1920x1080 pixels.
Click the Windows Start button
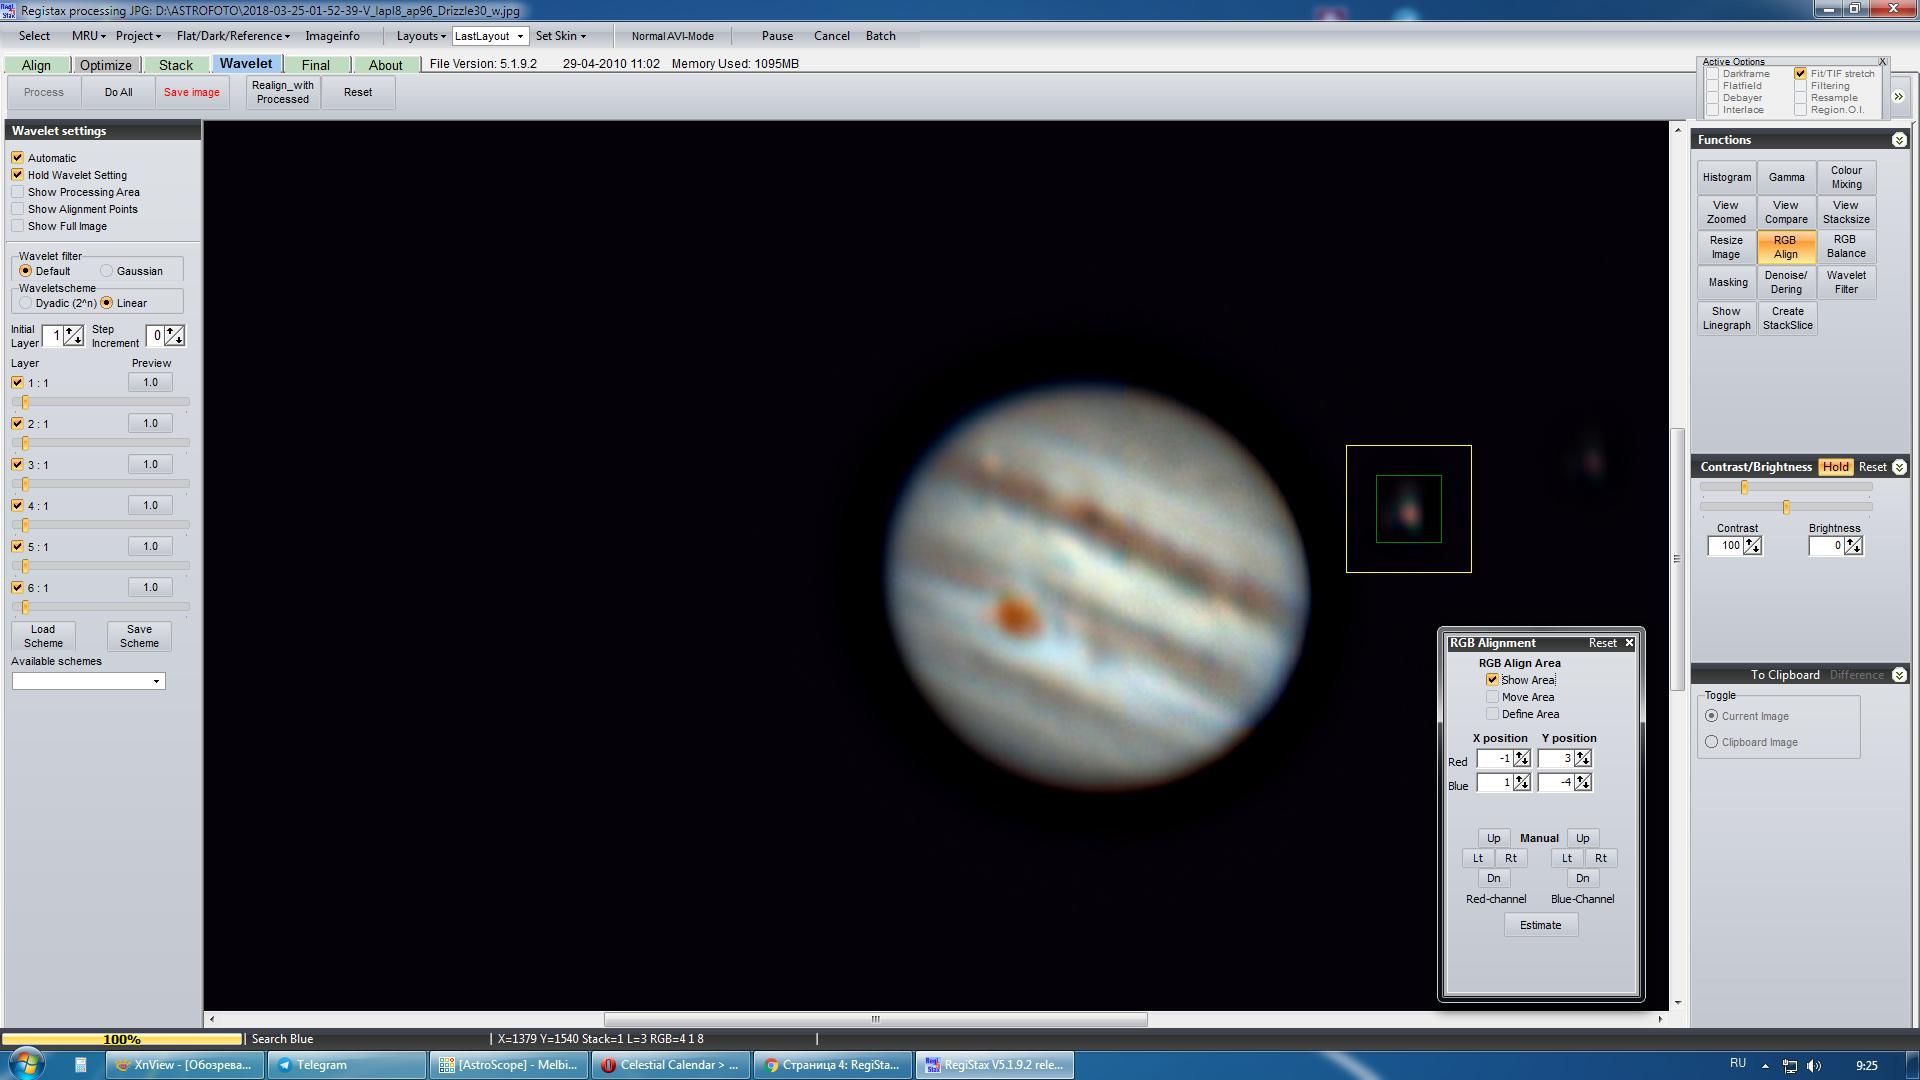coord(27,1063)
